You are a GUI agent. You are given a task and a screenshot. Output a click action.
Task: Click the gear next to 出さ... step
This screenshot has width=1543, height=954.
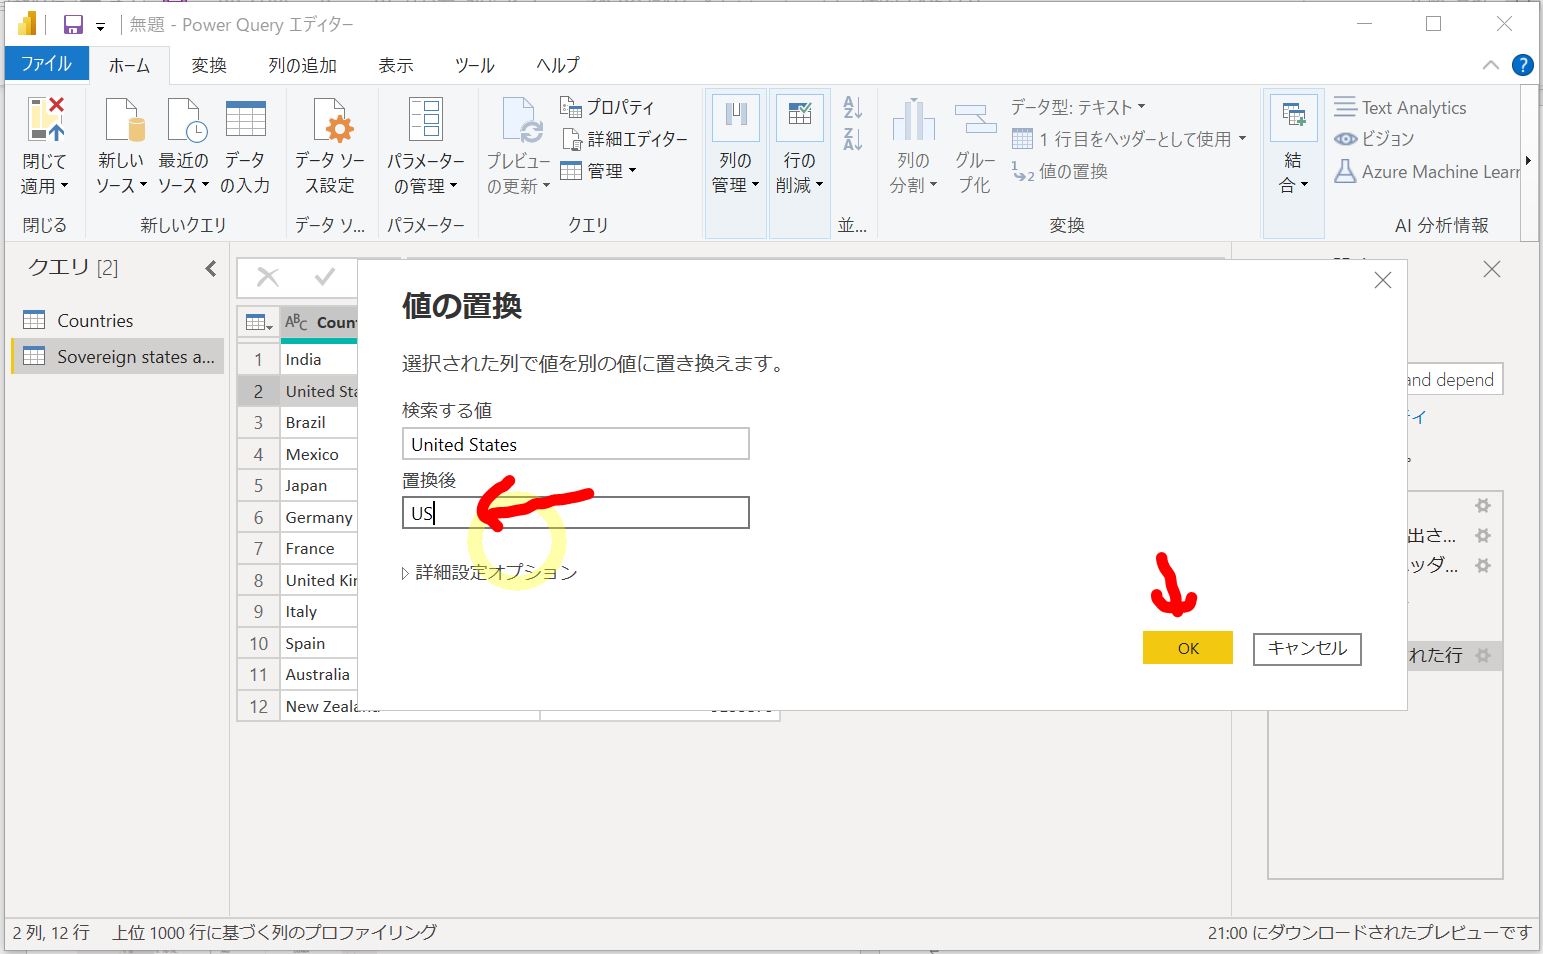(x=1483, y=535)
